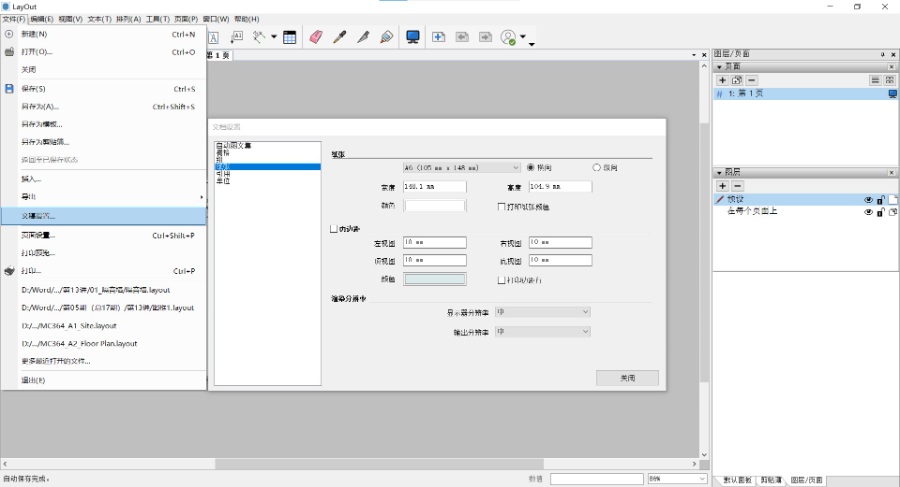Switch pages panel to thumbnail view
The height and width of the screenshot is (487, 900).
tap(890, 80)
